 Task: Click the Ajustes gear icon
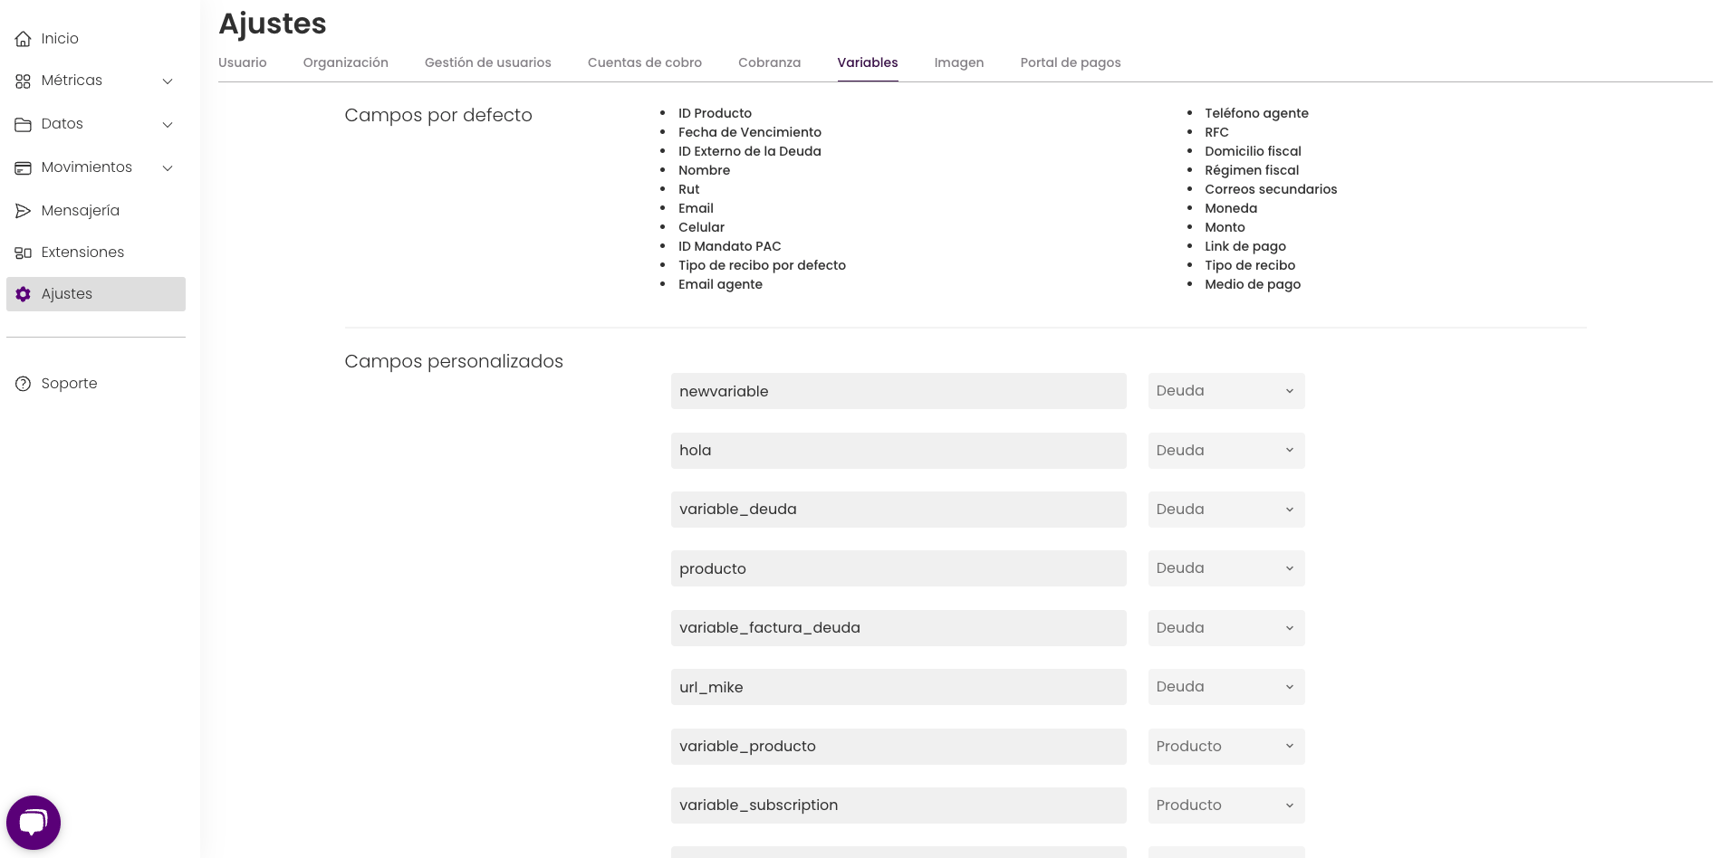23,294
